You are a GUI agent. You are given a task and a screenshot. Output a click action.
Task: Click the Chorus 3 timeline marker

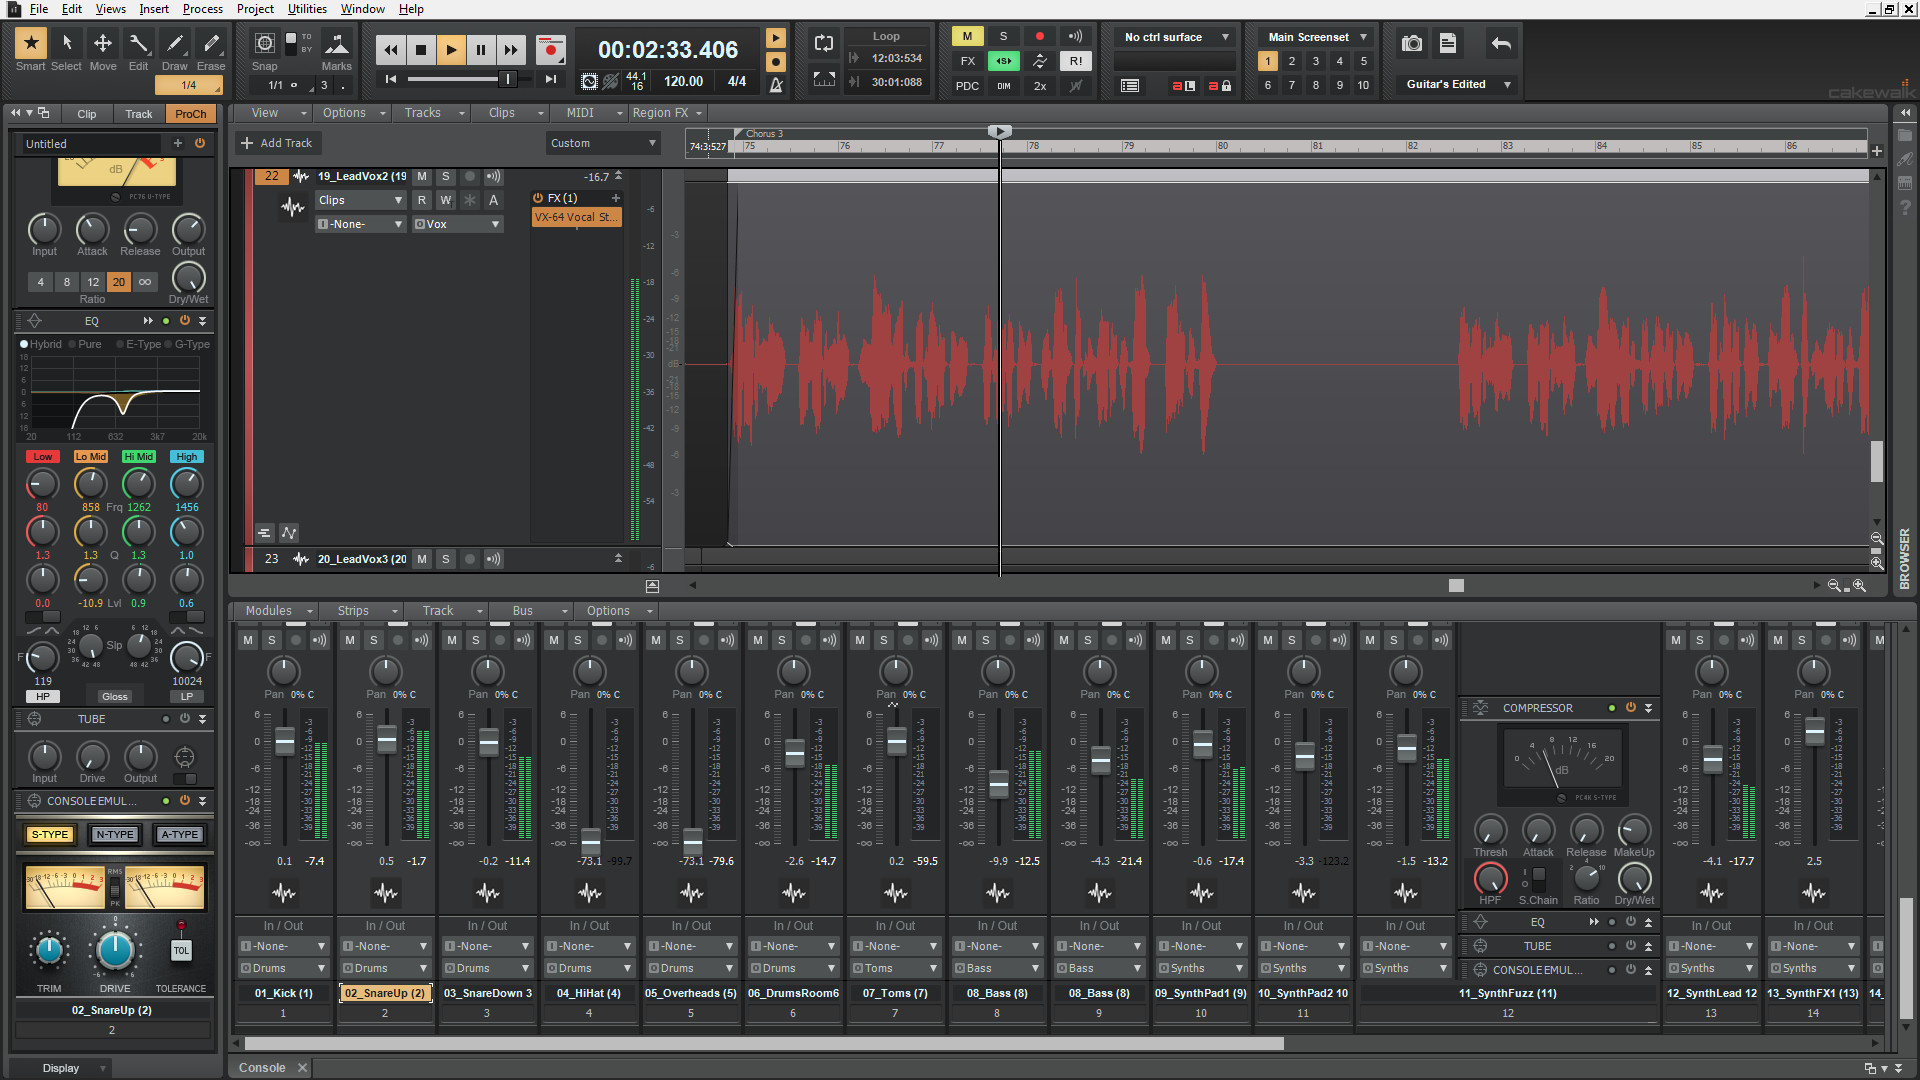pos(764,133)
